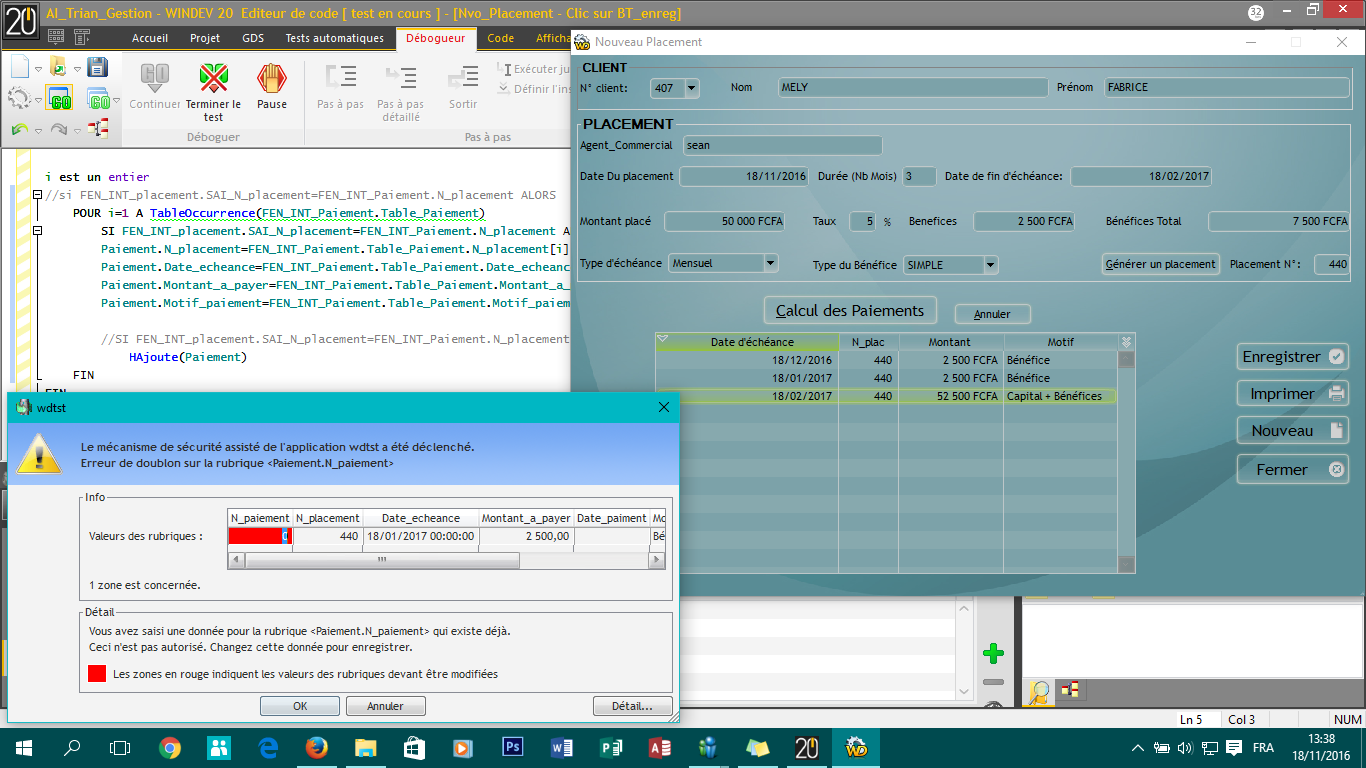Expand the undo history dropdown arrow
1366x768 pixels.
click(38, 131)
